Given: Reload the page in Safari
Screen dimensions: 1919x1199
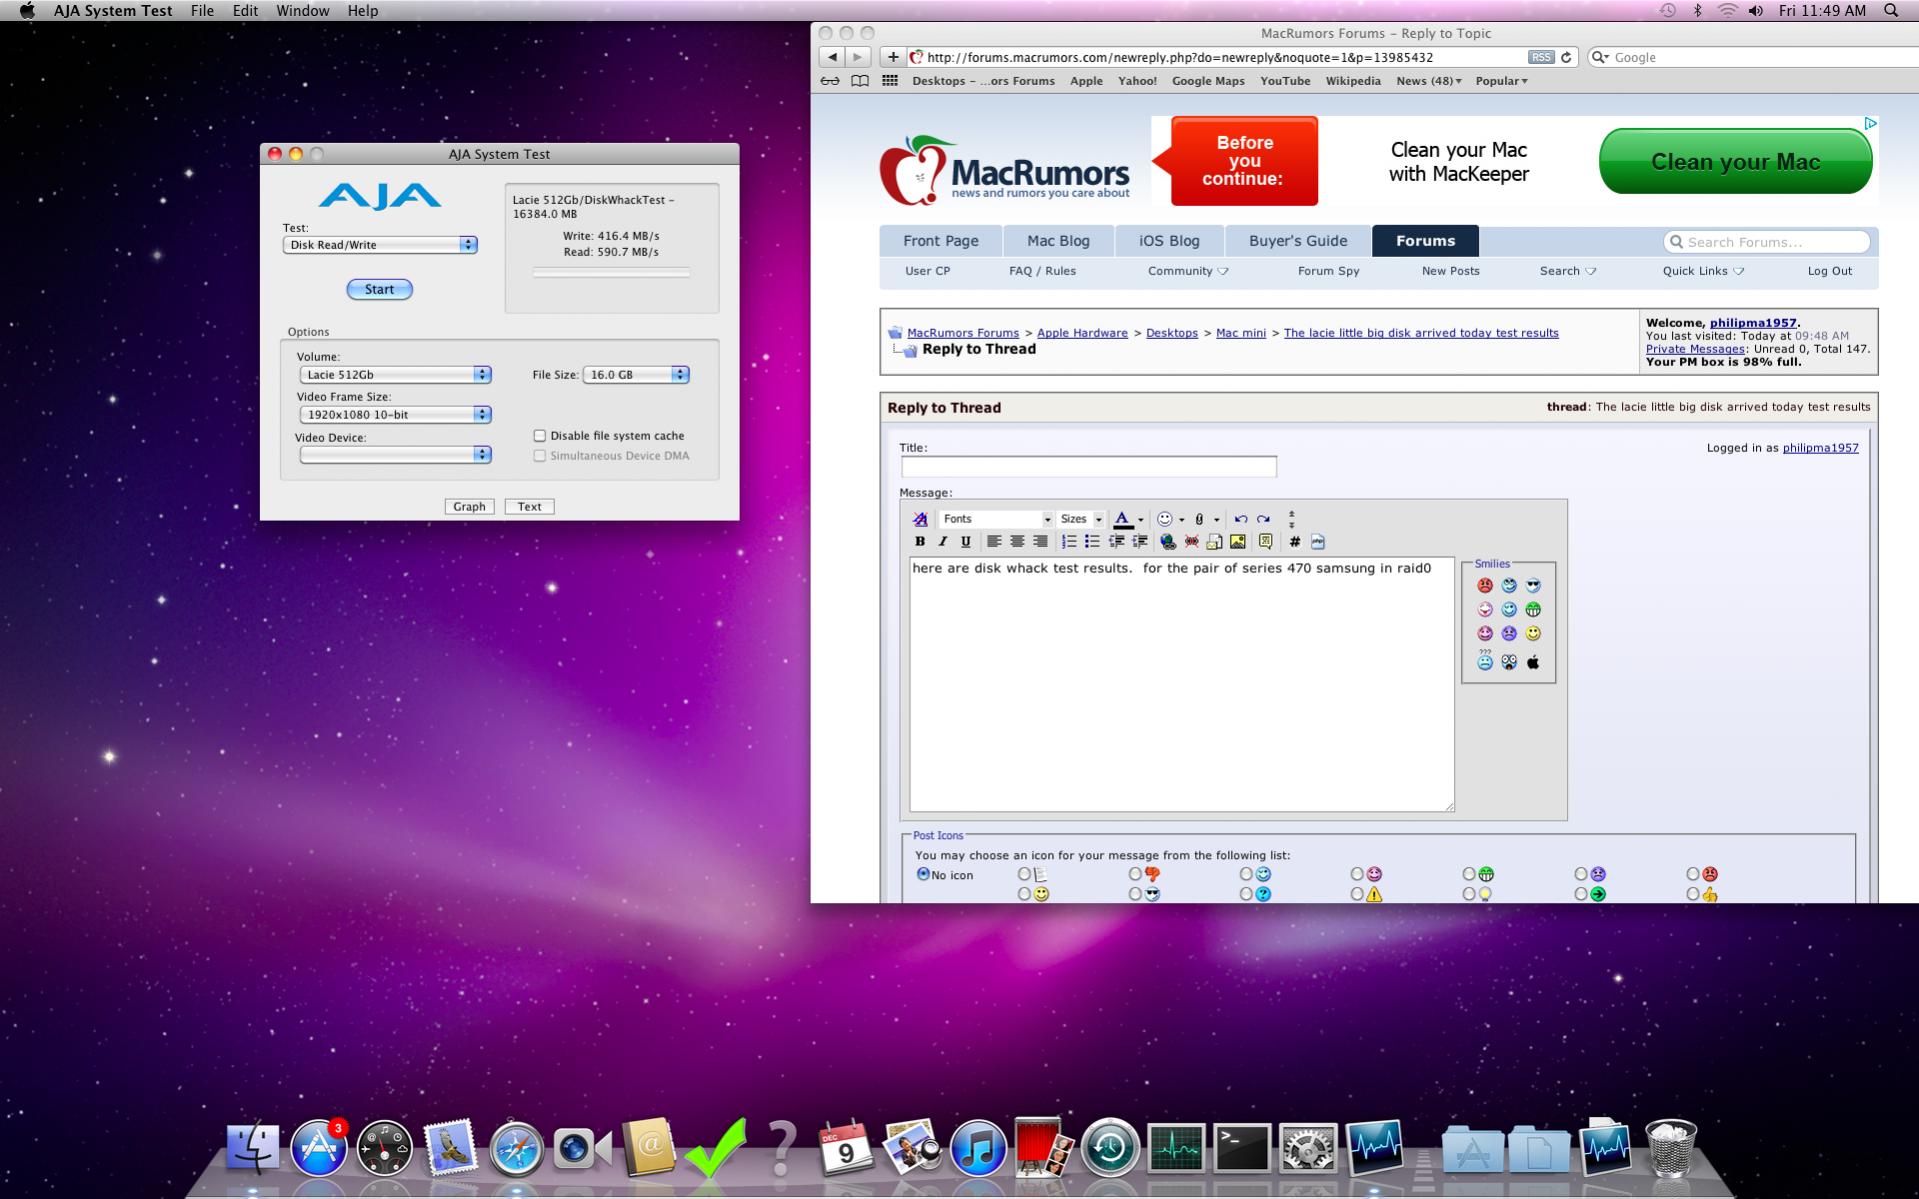Looking at the screenshot, I should point(1567,57).
